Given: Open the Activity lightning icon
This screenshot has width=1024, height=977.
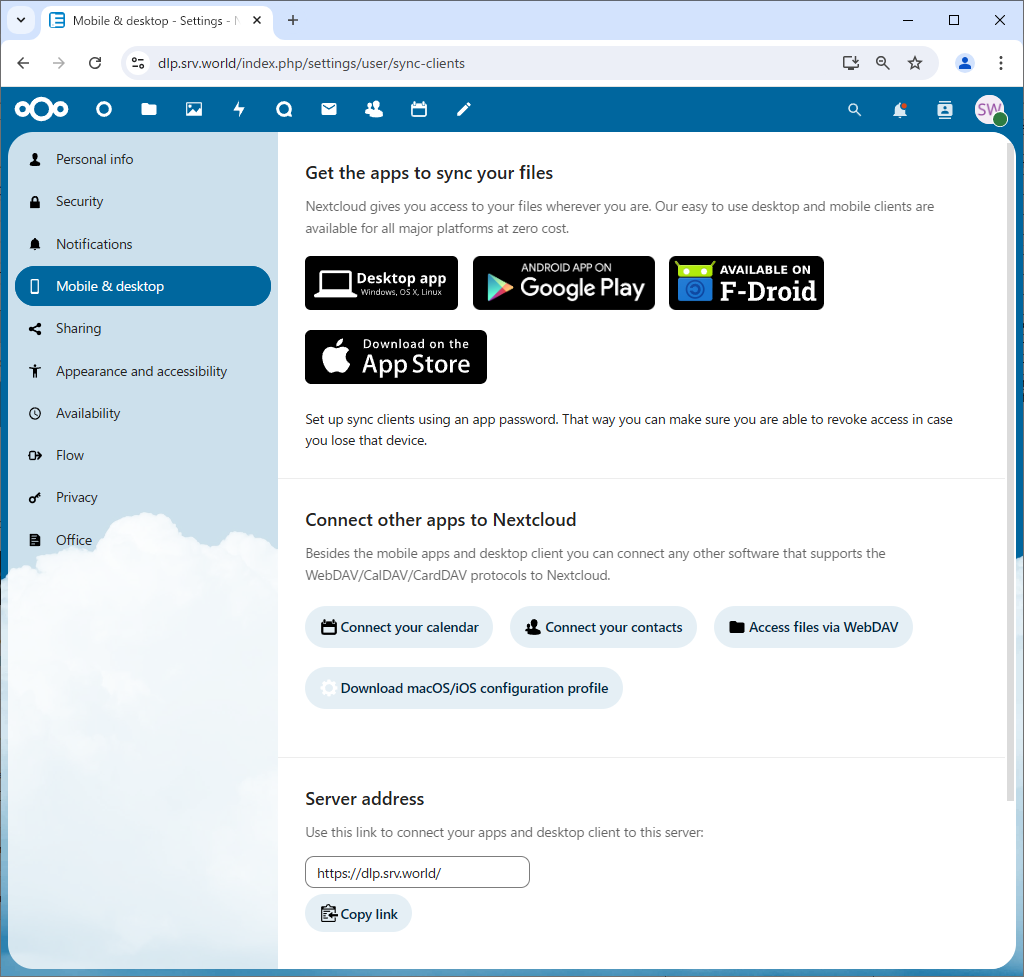Looking at the screenshot, I should click(239, 109).
